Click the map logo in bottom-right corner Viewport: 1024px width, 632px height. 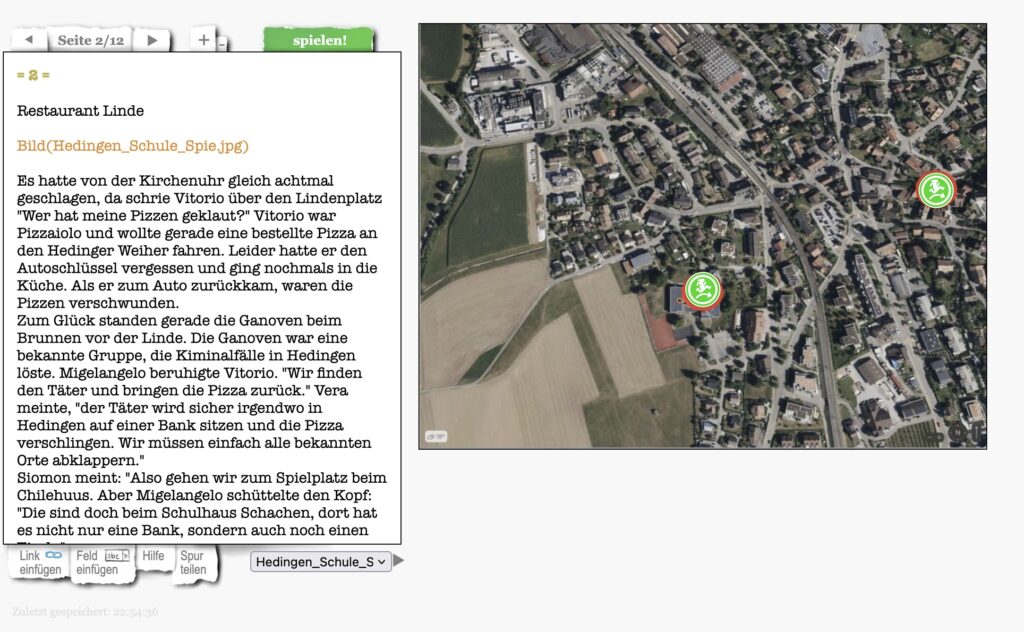(962, 432)
